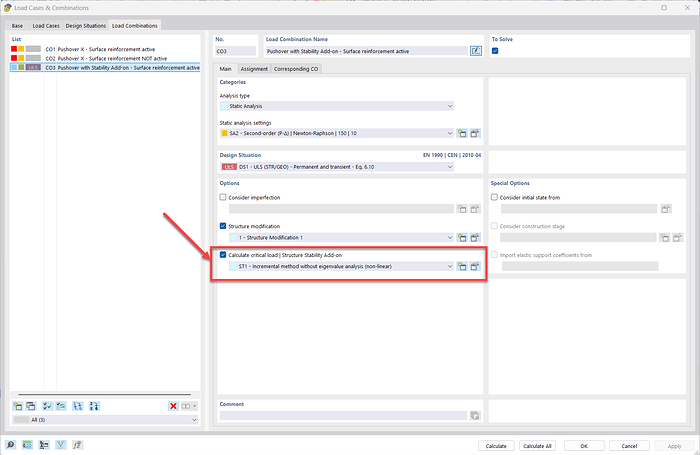Uncheck the Structure modification option
This screenshot has height=455, width=700.
coord(223,227)
